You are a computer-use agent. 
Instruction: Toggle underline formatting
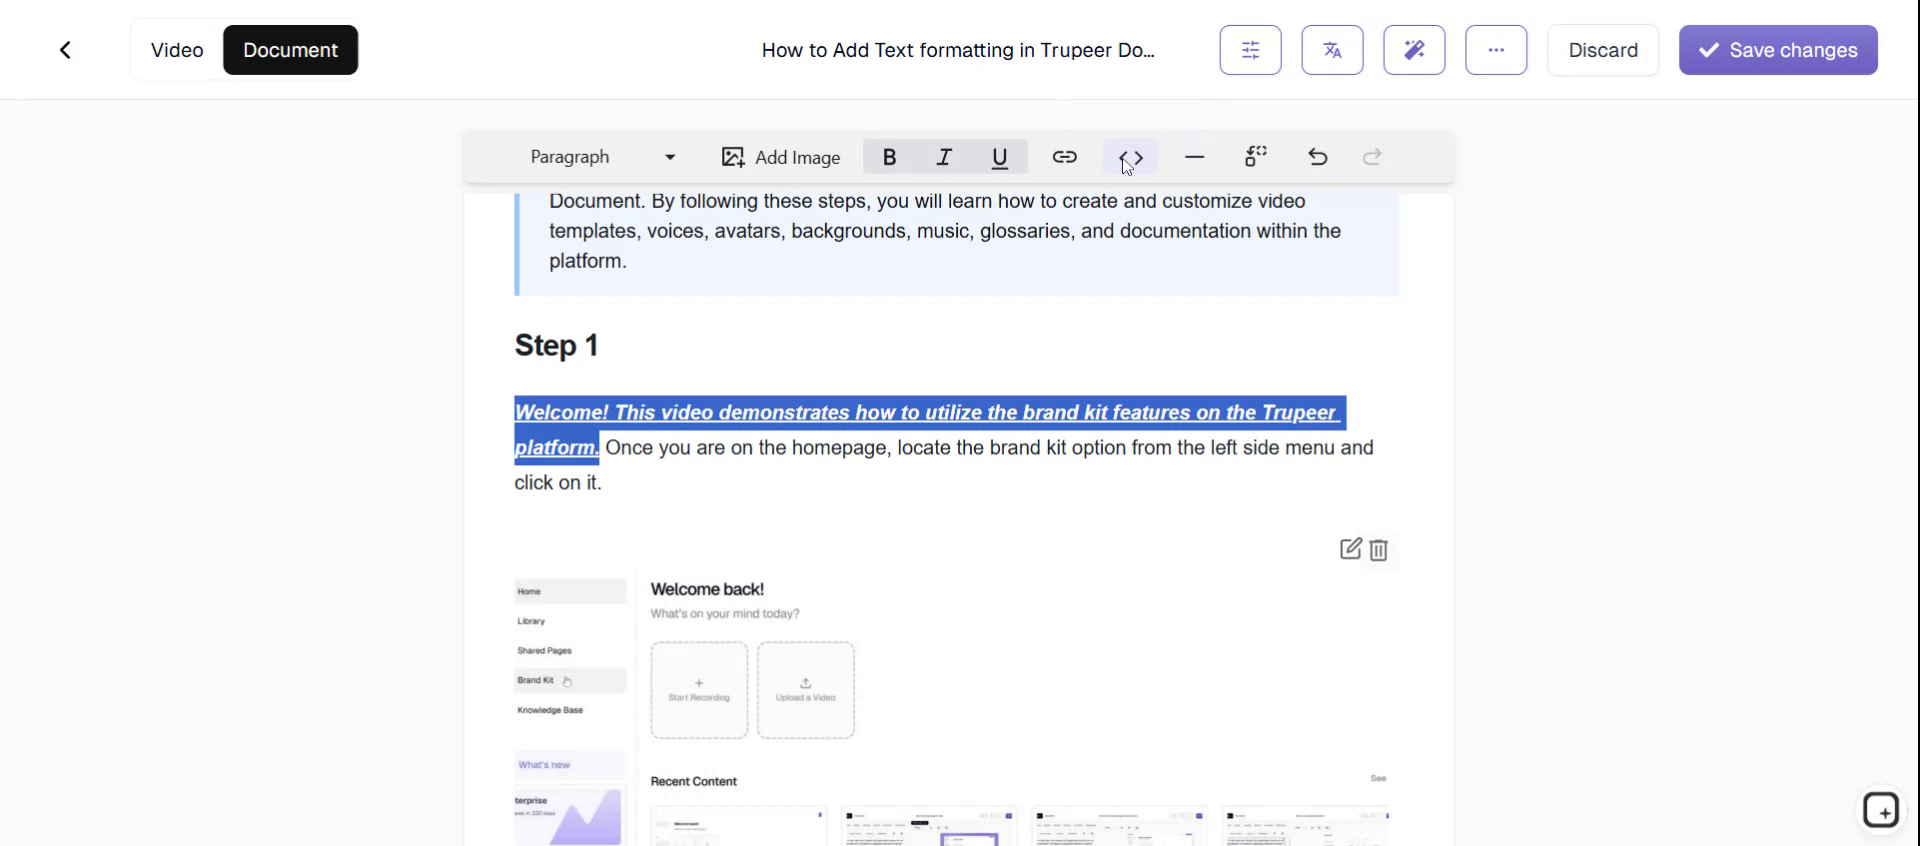coord(999,157)
